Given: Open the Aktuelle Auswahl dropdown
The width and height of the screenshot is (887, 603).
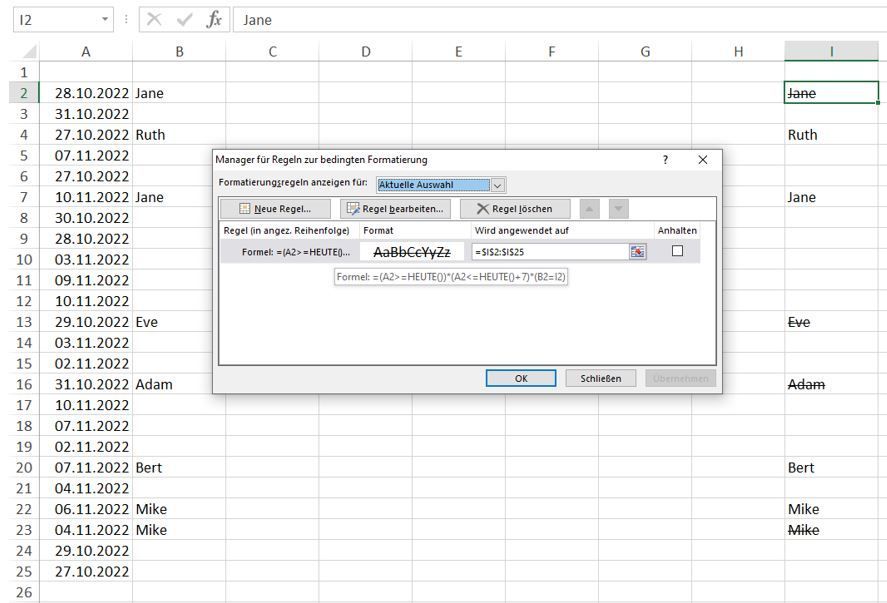Looking at the screenshot, I should [x=497, y=185].
